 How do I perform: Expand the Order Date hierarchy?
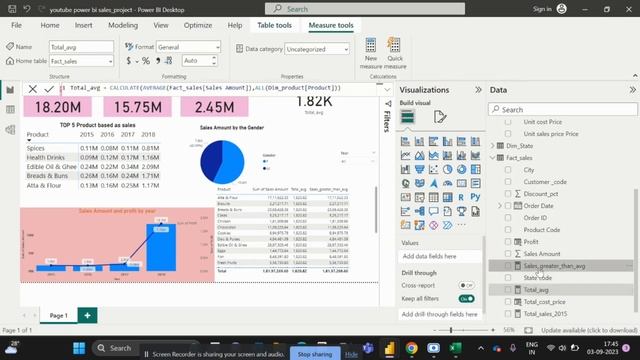(500, 206)
